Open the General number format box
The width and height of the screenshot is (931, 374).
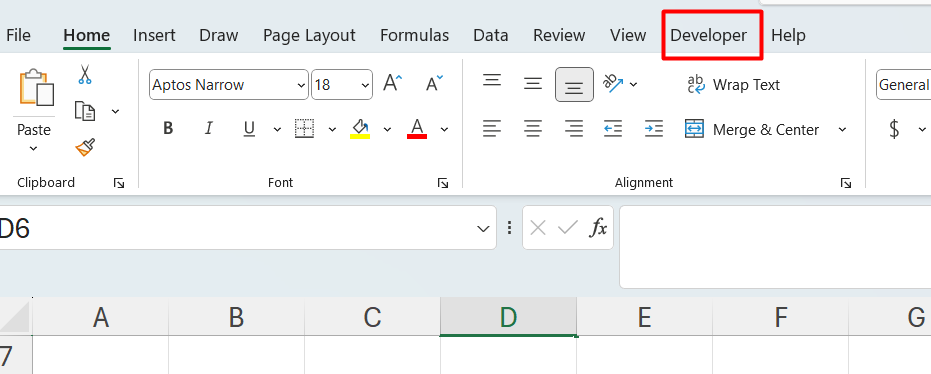point(904,85)
